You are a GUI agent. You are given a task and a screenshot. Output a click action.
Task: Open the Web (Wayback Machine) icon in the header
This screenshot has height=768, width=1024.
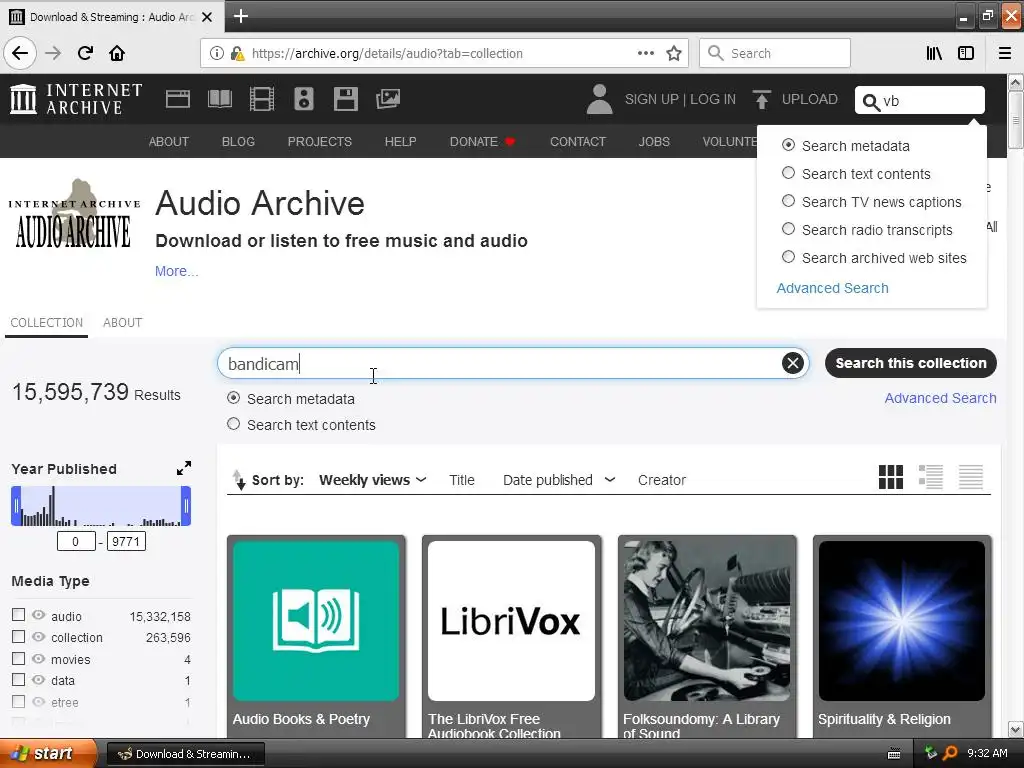click(x=178, y=99)
